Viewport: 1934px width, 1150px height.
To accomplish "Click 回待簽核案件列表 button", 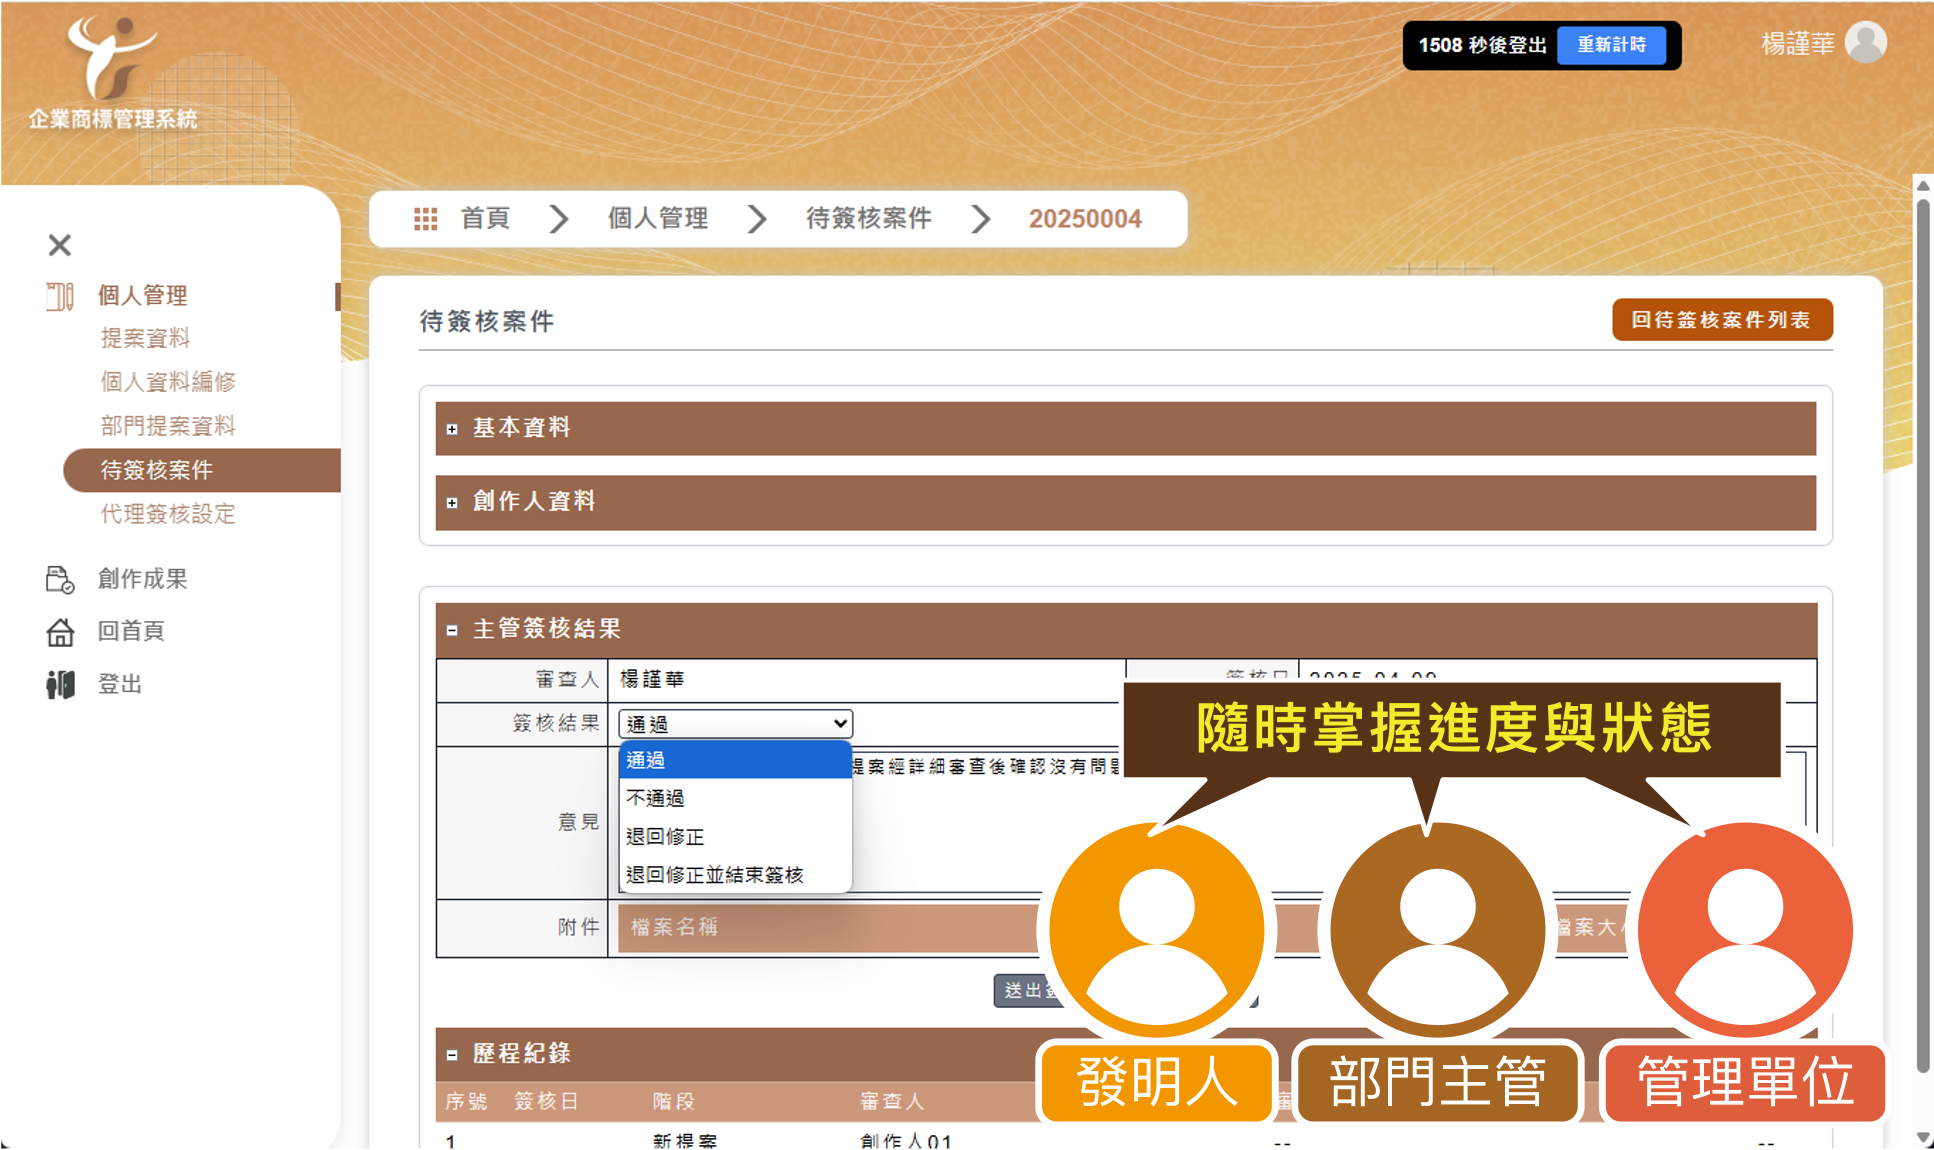I will tap(1721, 320).
